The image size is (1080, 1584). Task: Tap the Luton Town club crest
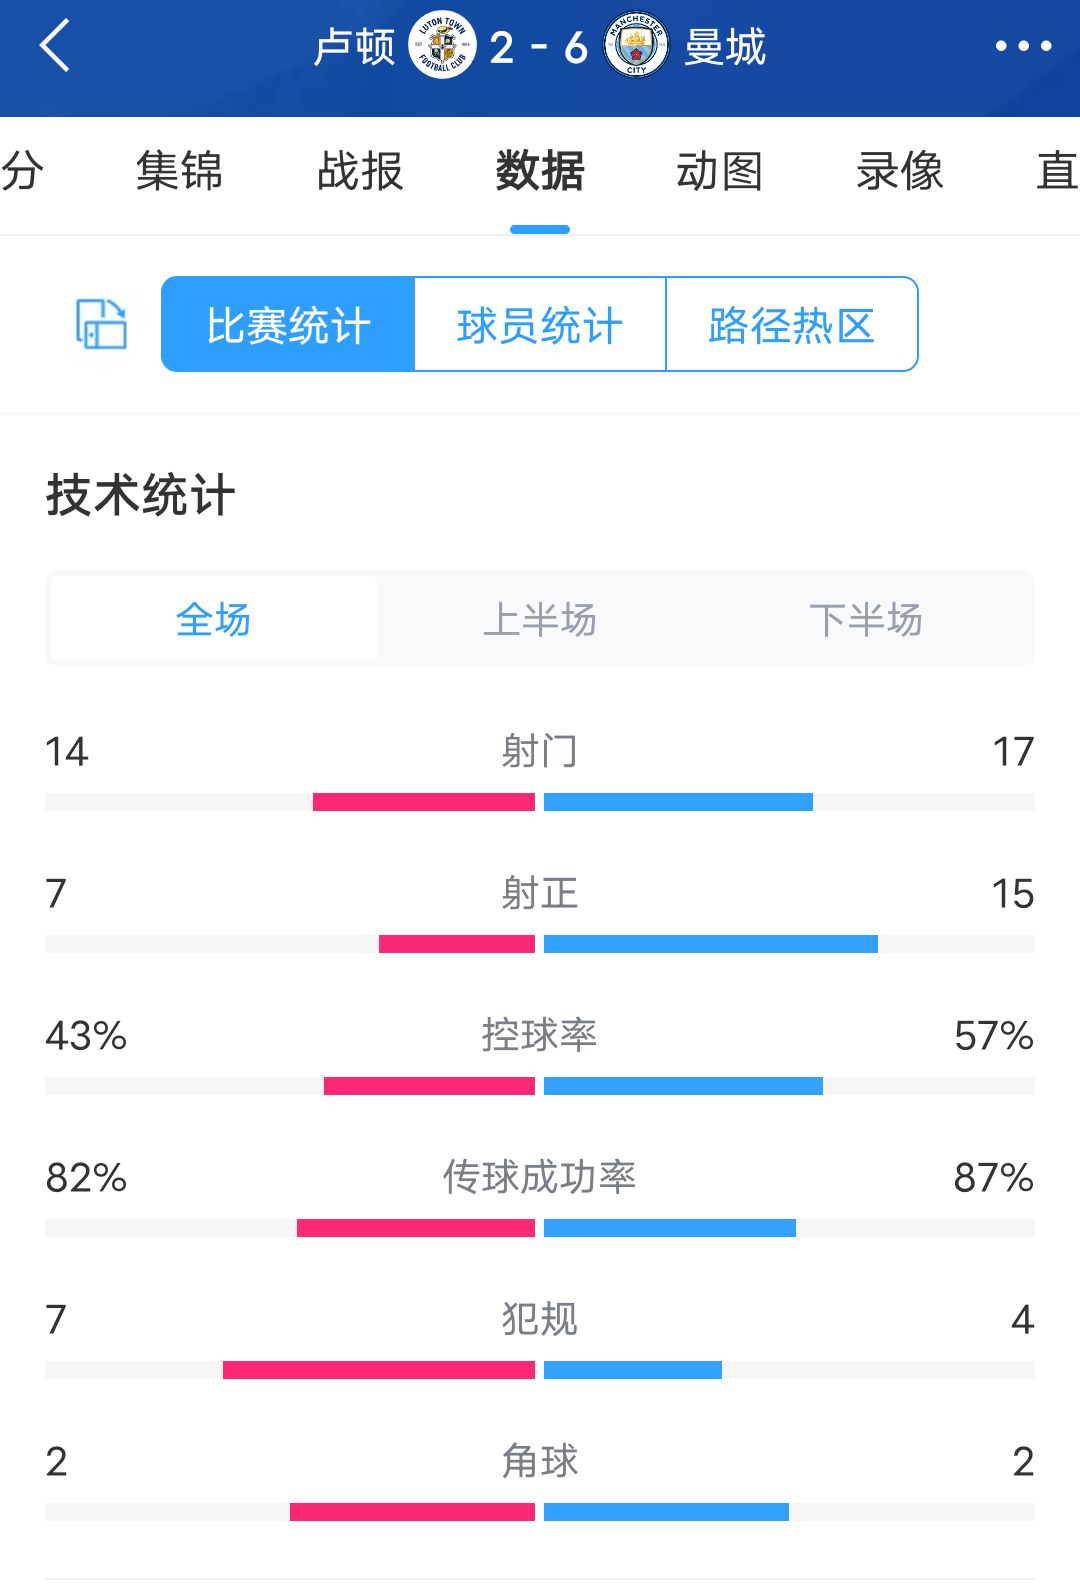click(442, 46)
